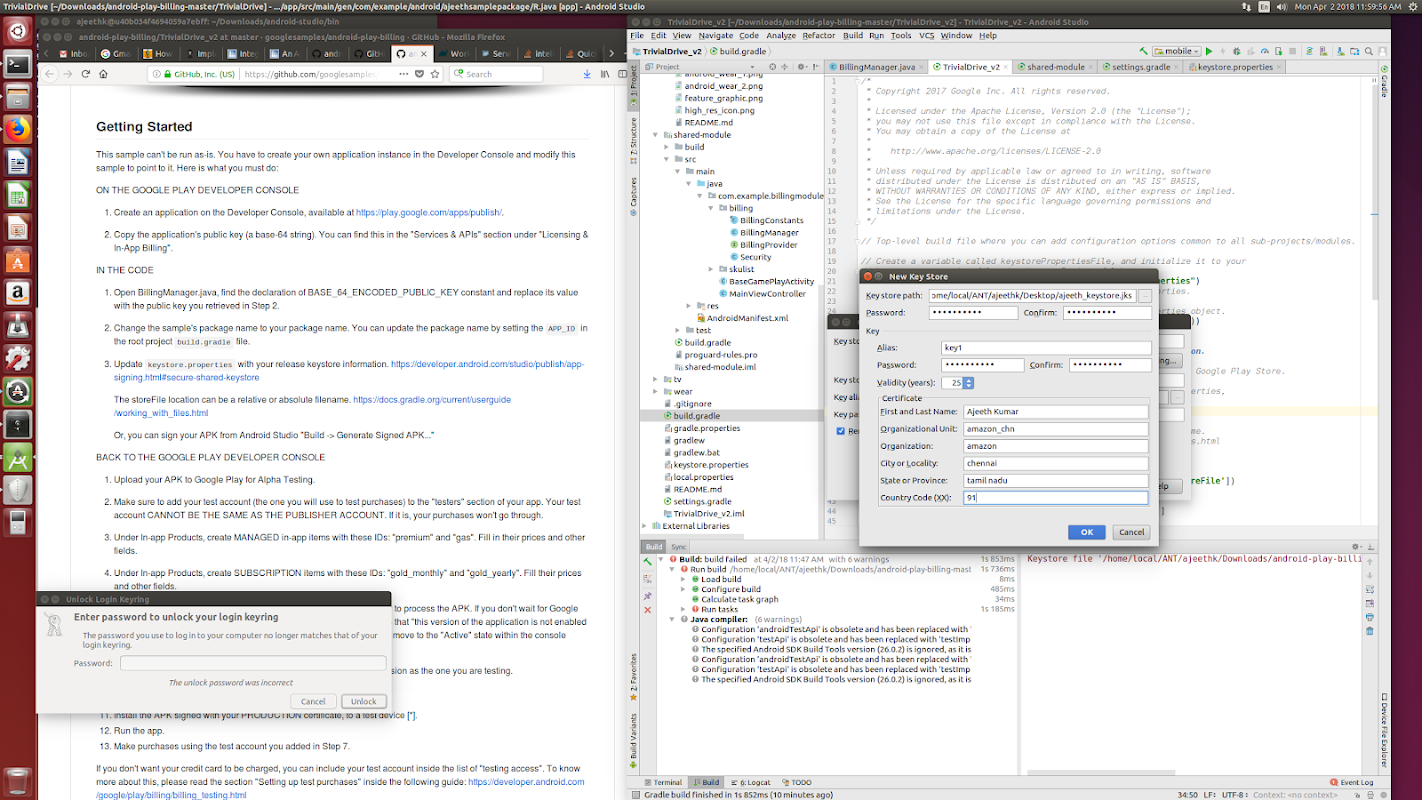Click trash icon in Build output panel

click(x=1369, y=630)
